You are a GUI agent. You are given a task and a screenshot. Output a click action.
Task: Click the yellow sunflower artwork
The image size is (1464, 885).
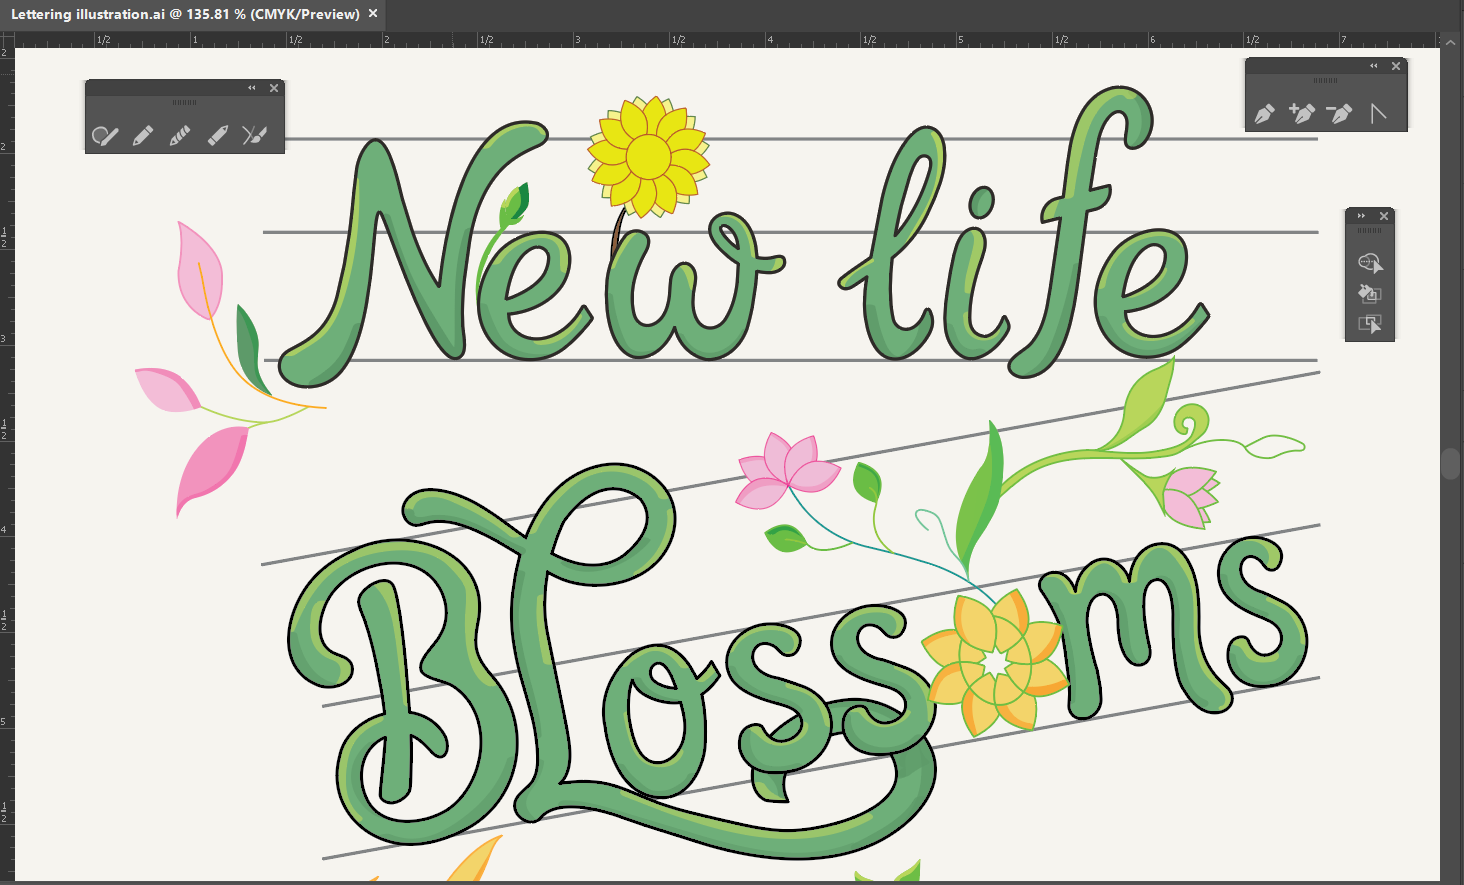point(648,157)
